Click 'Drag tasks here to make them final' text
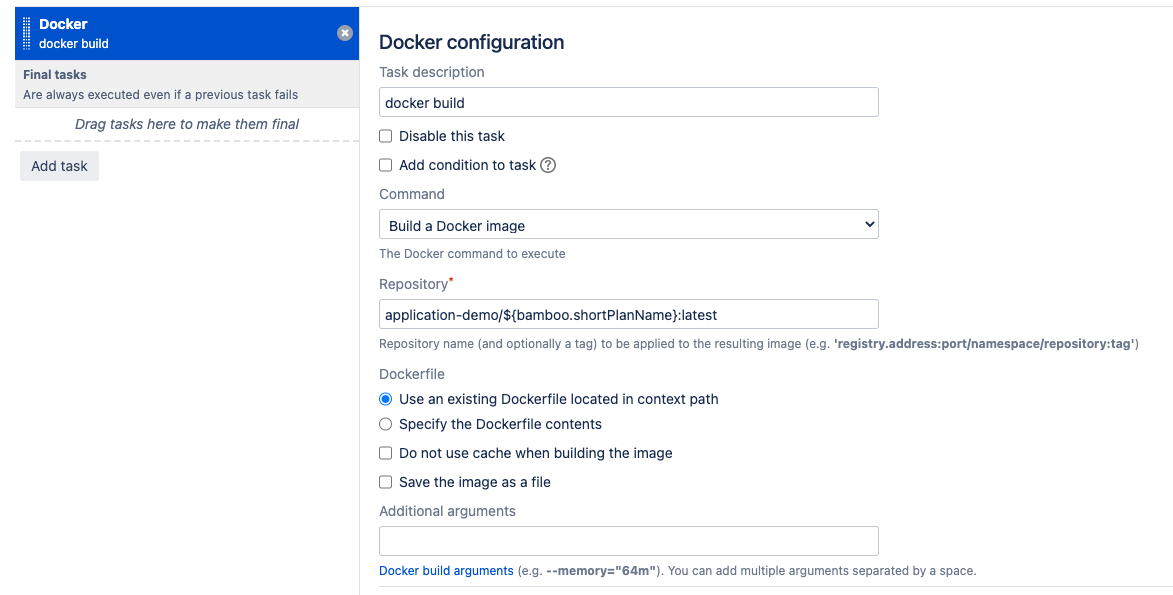Screen dimensions: 1173x595 187,124
